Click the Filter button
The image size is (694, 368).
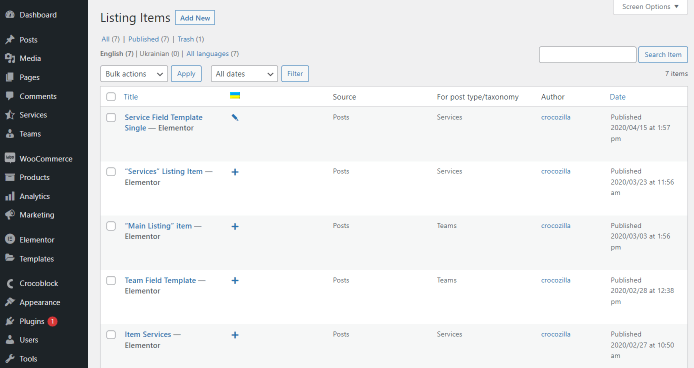click(295, 74)
